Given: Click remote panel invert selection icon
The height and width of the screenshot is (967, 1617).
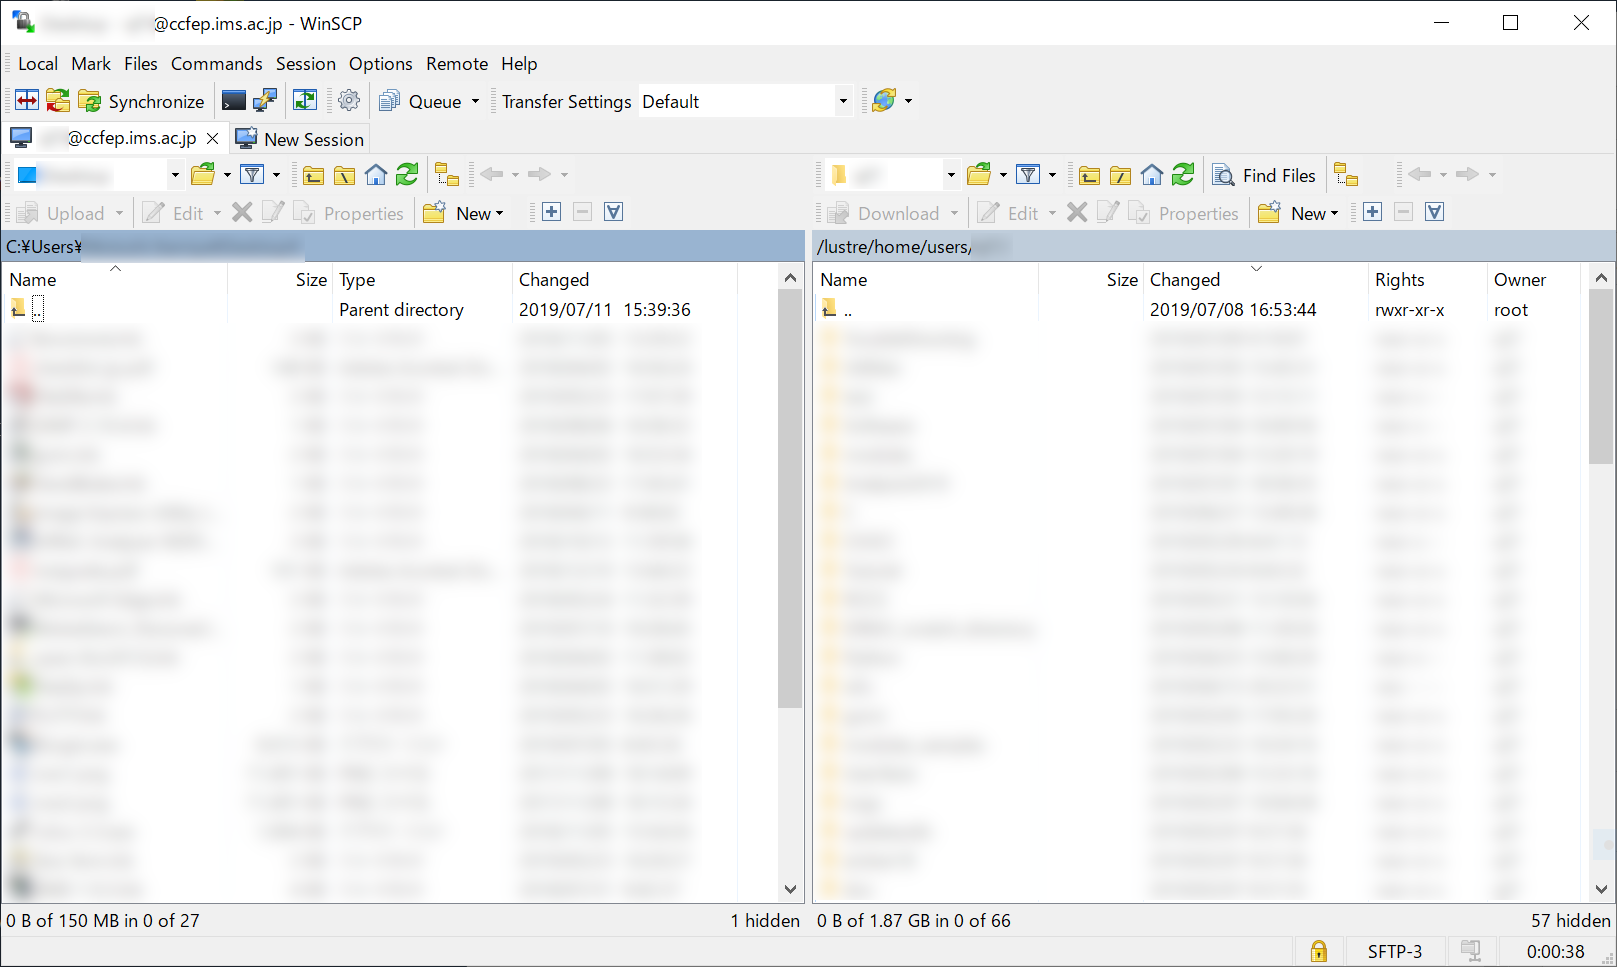Looking at the screenshot, I should 1435,212.
